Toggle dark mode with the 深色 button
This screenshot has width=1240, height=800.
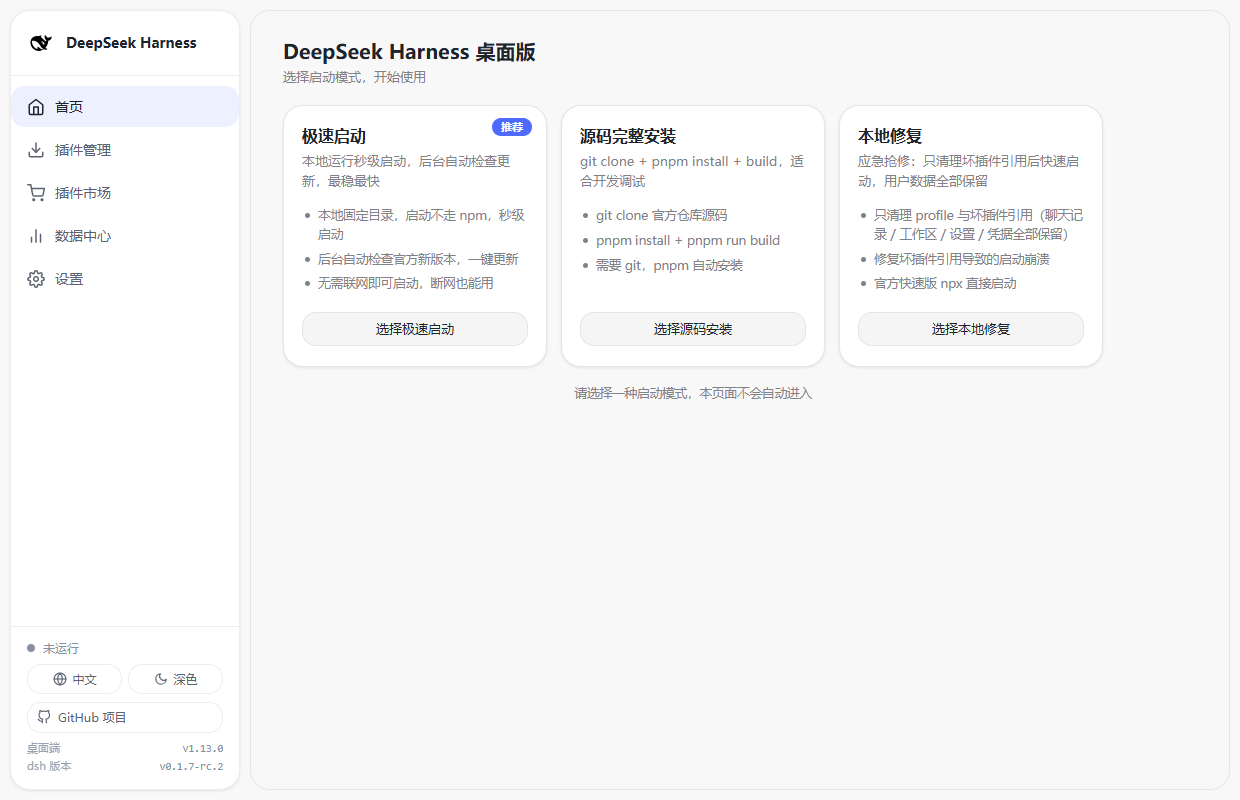pos(175,679)
